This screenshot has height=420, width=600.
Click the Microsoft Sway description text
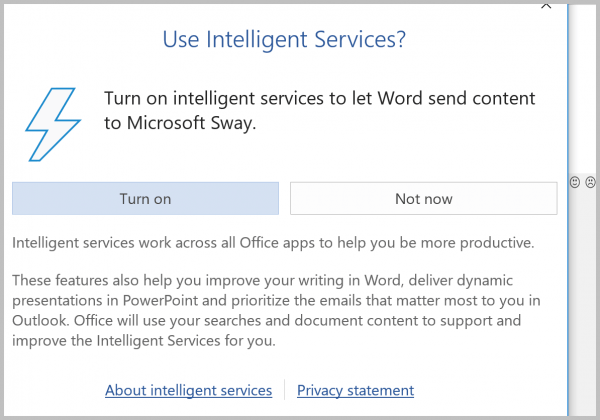[x=320, y=111]
